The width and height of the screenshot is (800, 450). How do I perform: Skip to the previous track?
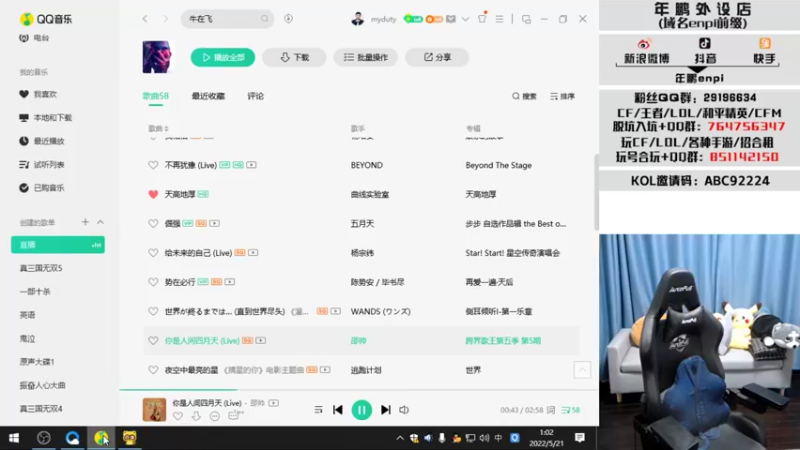[338, 410]
